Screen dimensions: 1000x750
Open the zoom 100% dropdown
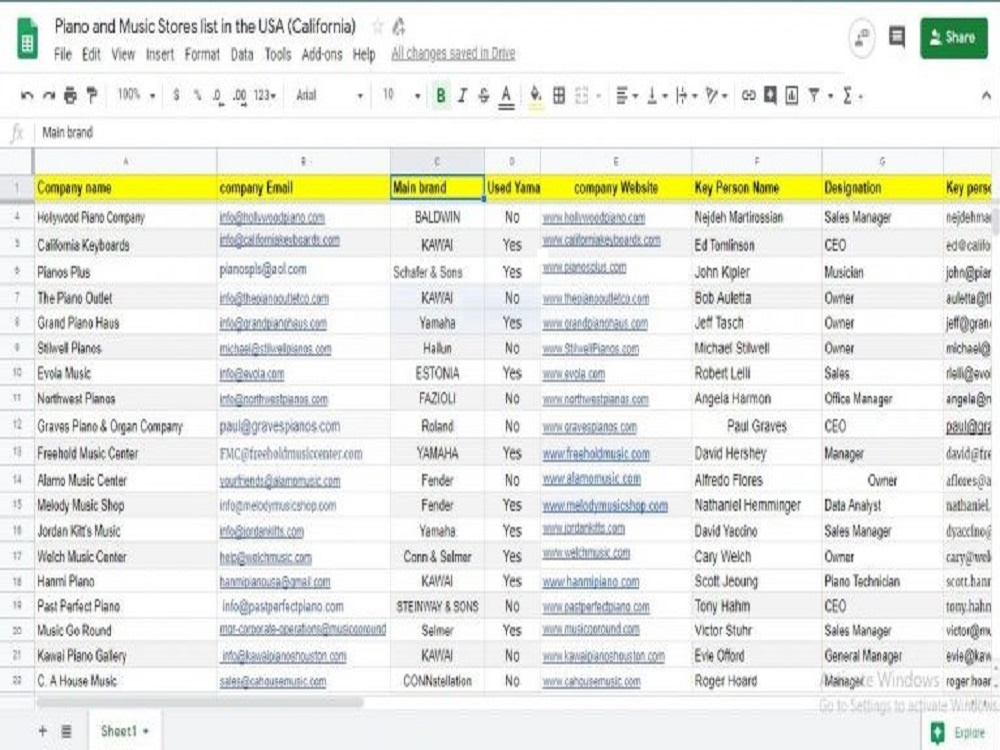click(136, 95)
